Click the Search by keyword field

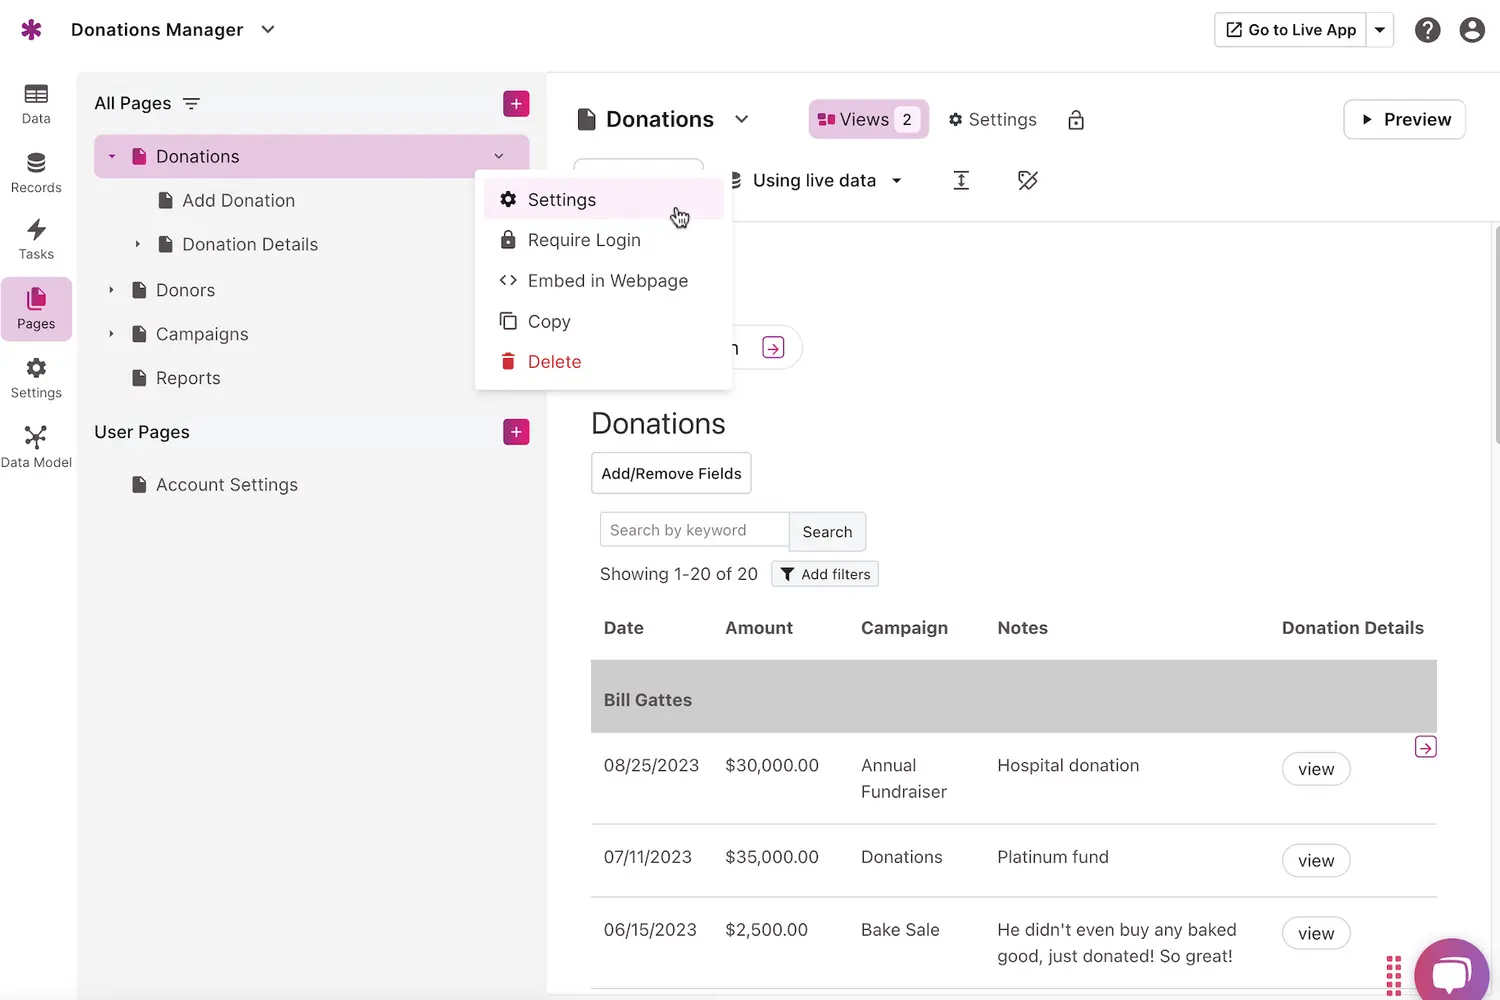tap(694, 530)
